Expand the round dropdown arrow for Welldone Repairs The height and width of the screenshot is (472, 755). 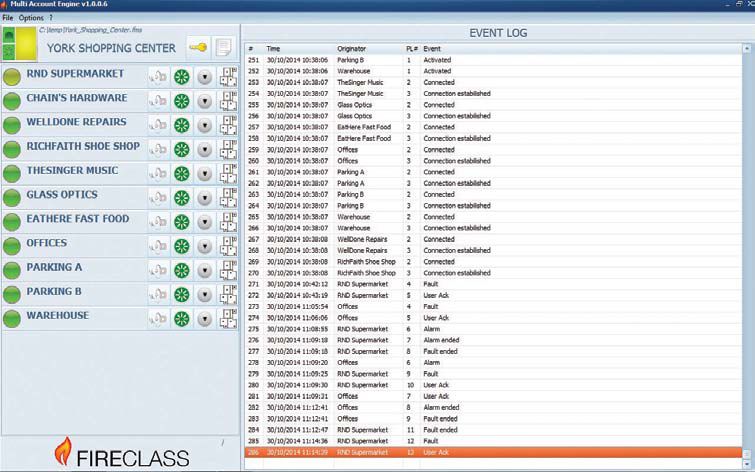tap(205, 125)
